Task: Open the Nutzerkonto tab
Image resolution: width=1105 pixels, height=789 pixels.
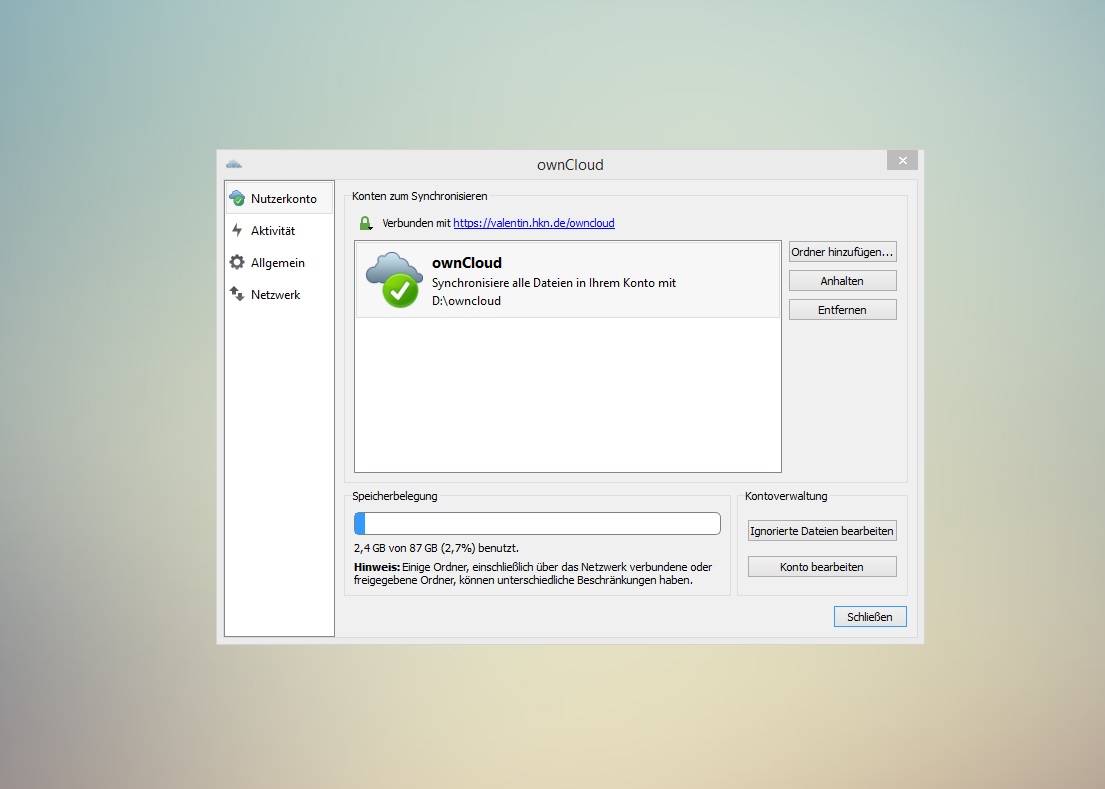Action: (x=279, y=199)
